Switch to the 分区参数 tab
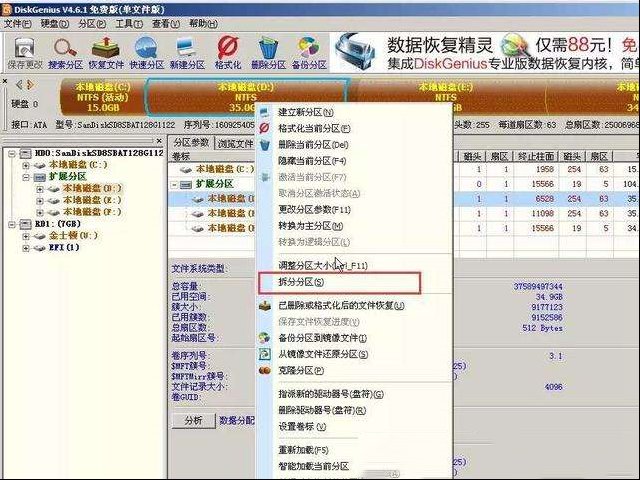Screen dimensions: 640x480 191,142
